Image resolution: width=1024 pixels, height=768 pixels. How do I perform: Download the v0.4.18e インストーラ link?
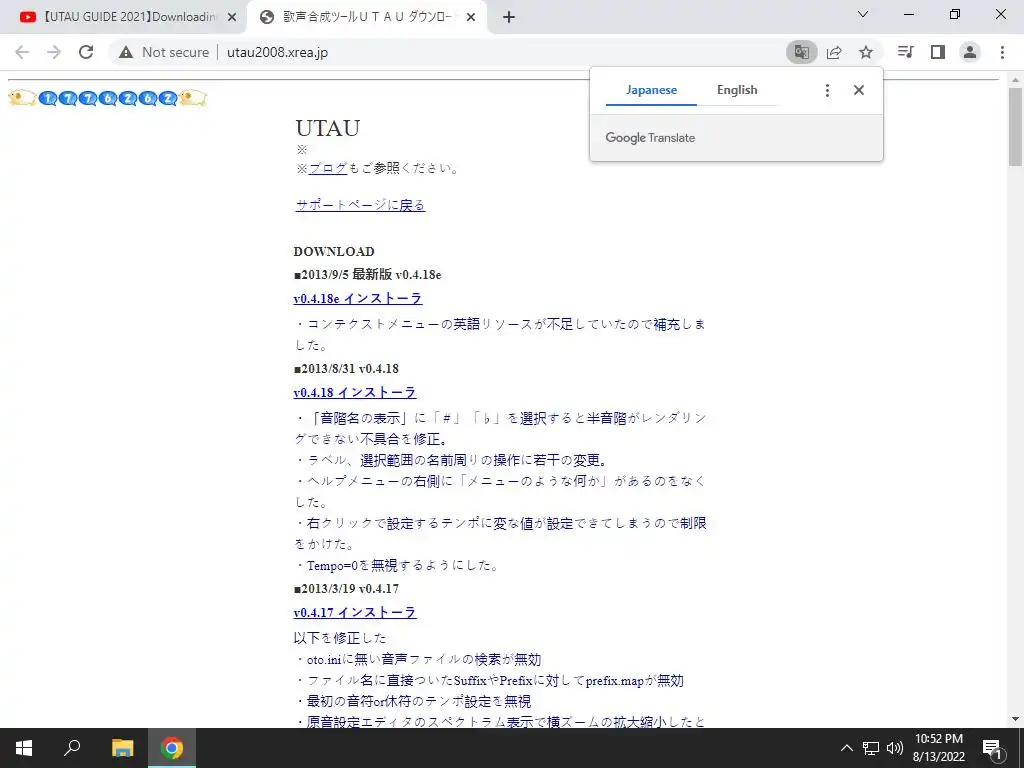coord(358,298)
